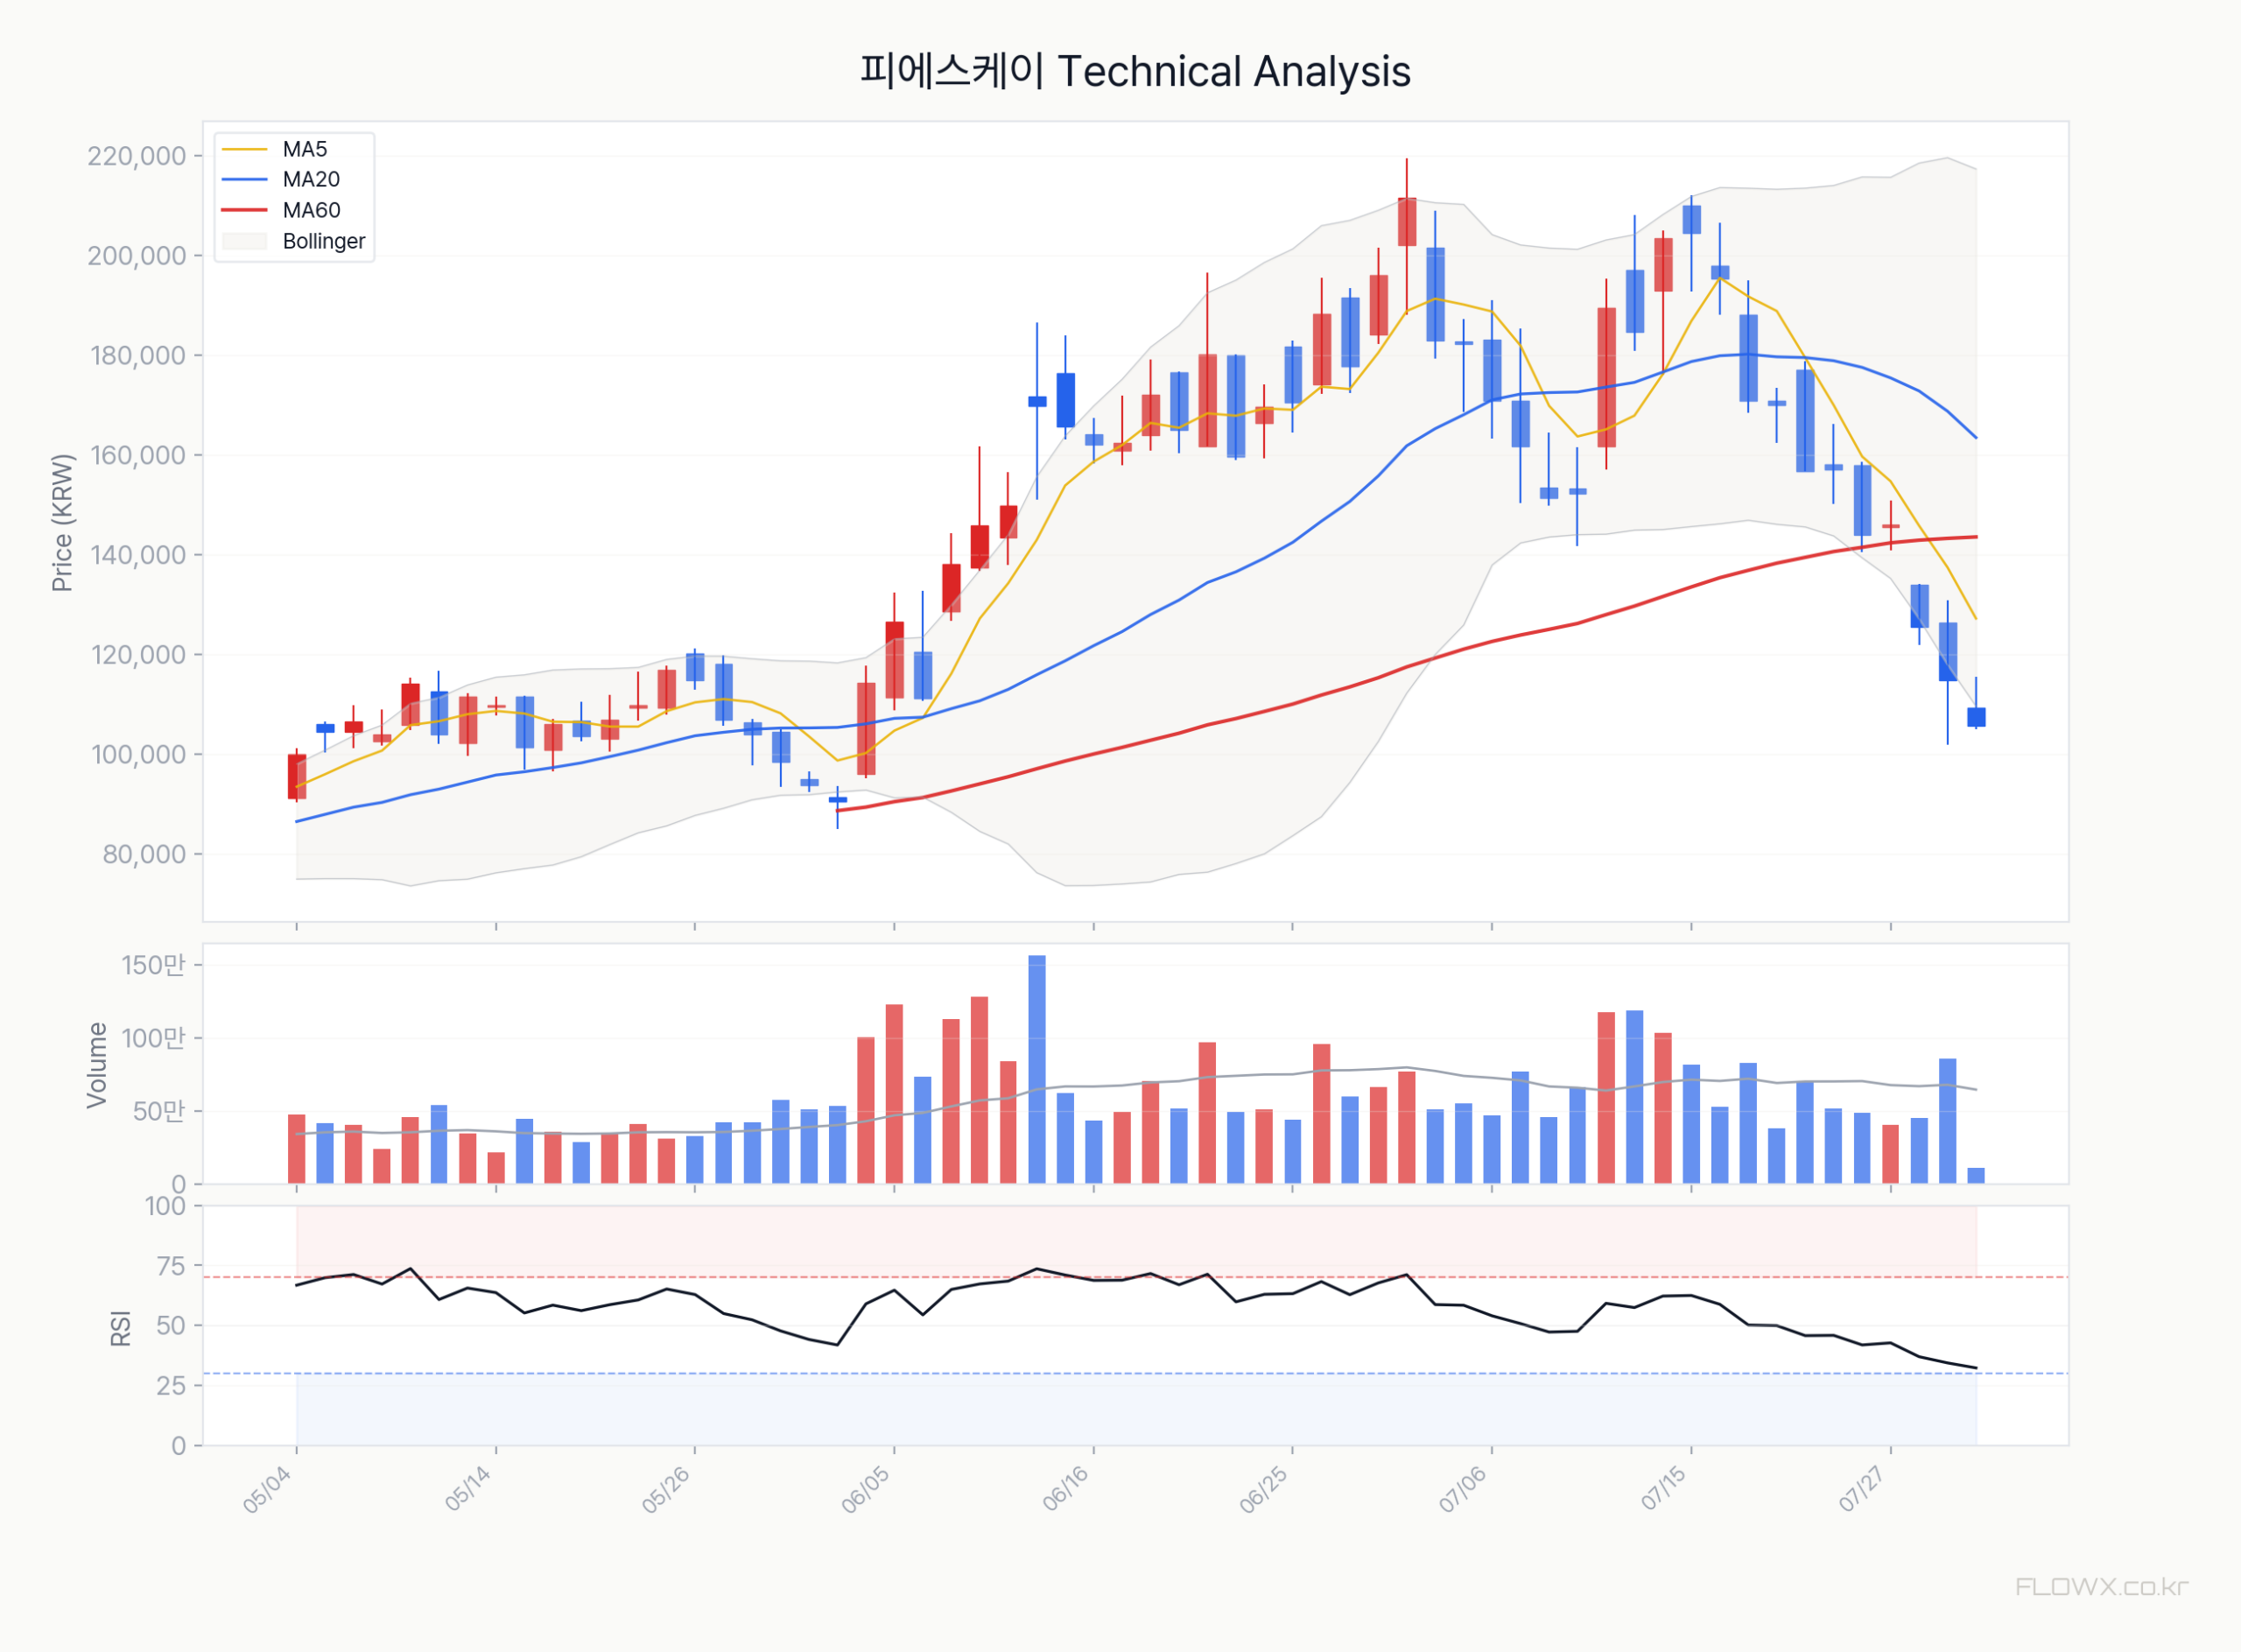Click the shortest final volume bar
The height and width of the screenshot is (1652, 2241).
tap(1976, 1176)
